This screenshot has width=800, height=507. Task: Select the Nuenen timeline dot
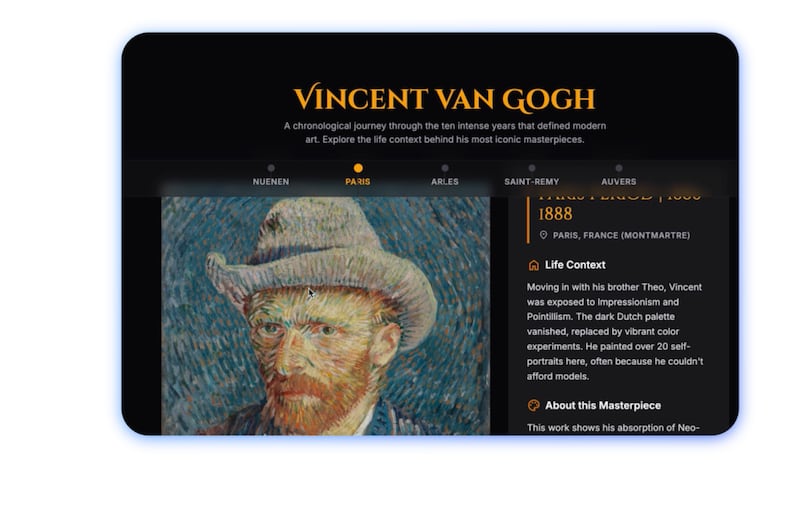tap(271, 168)
